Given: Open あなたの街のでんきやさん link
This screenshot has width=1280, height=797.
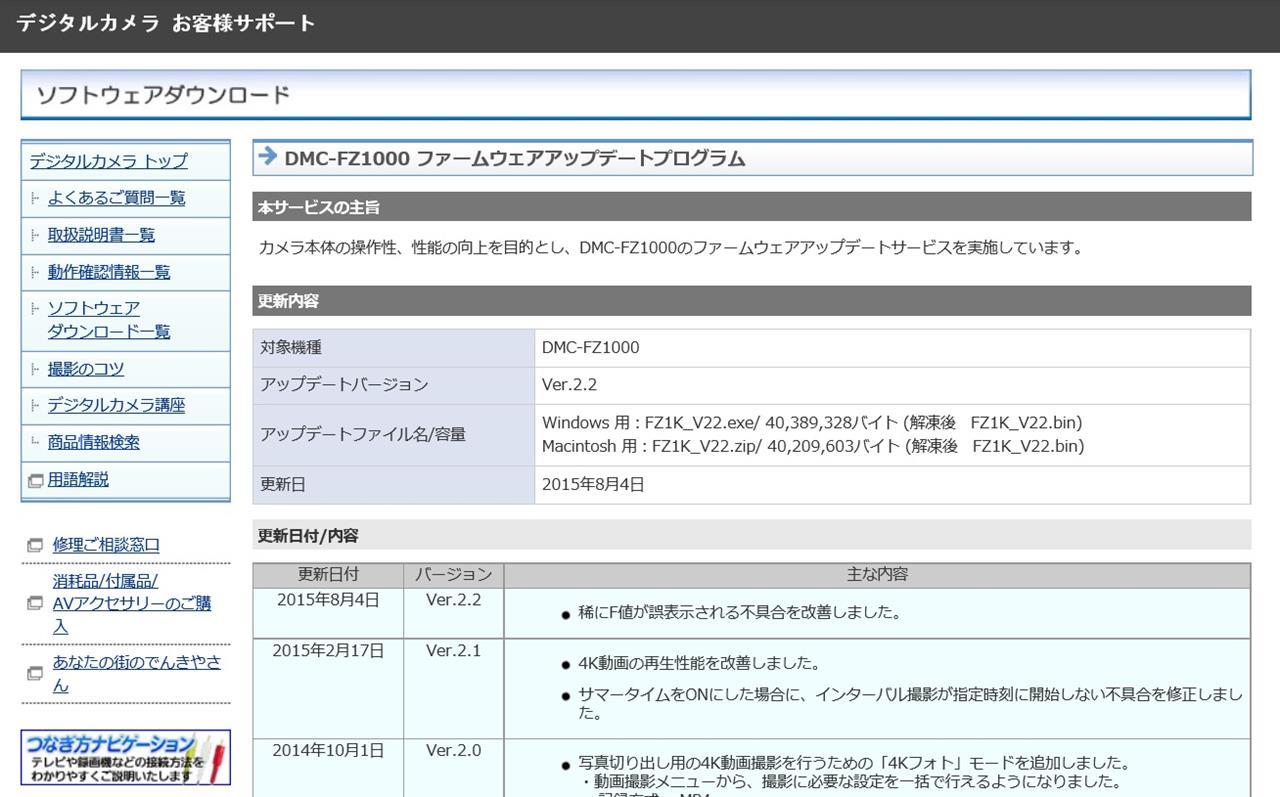Looking at the screenshot, I should (137, 674).
